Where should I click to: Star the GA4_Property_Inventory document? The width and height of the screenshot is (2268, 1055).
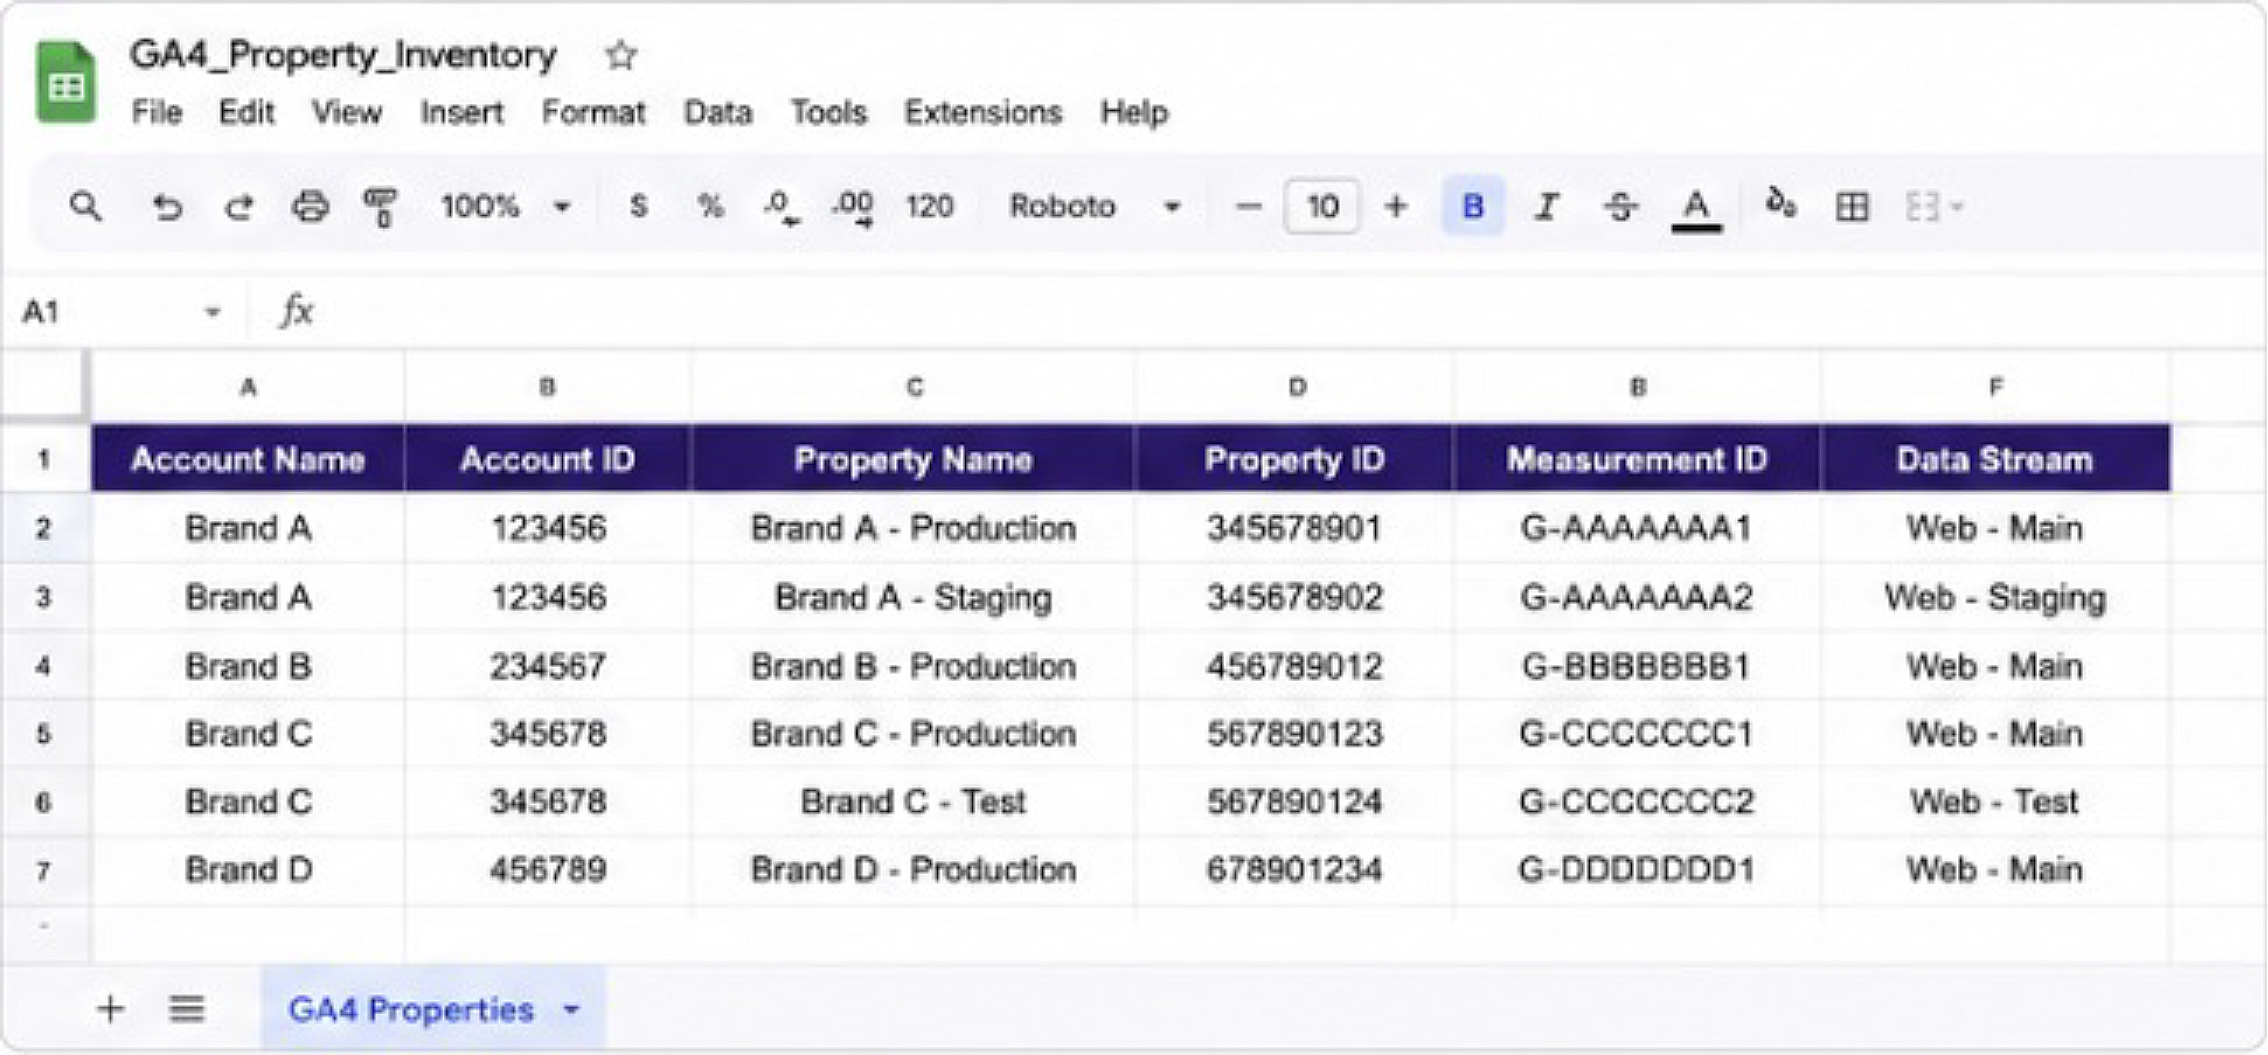[621, 55]
